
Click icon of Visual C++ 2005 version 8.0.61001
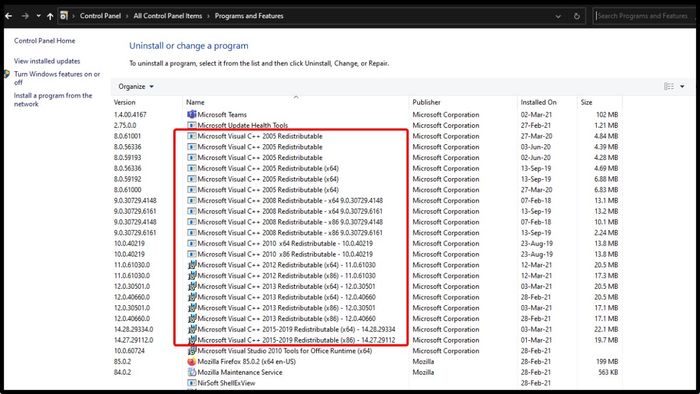click(x=192, y=136)
